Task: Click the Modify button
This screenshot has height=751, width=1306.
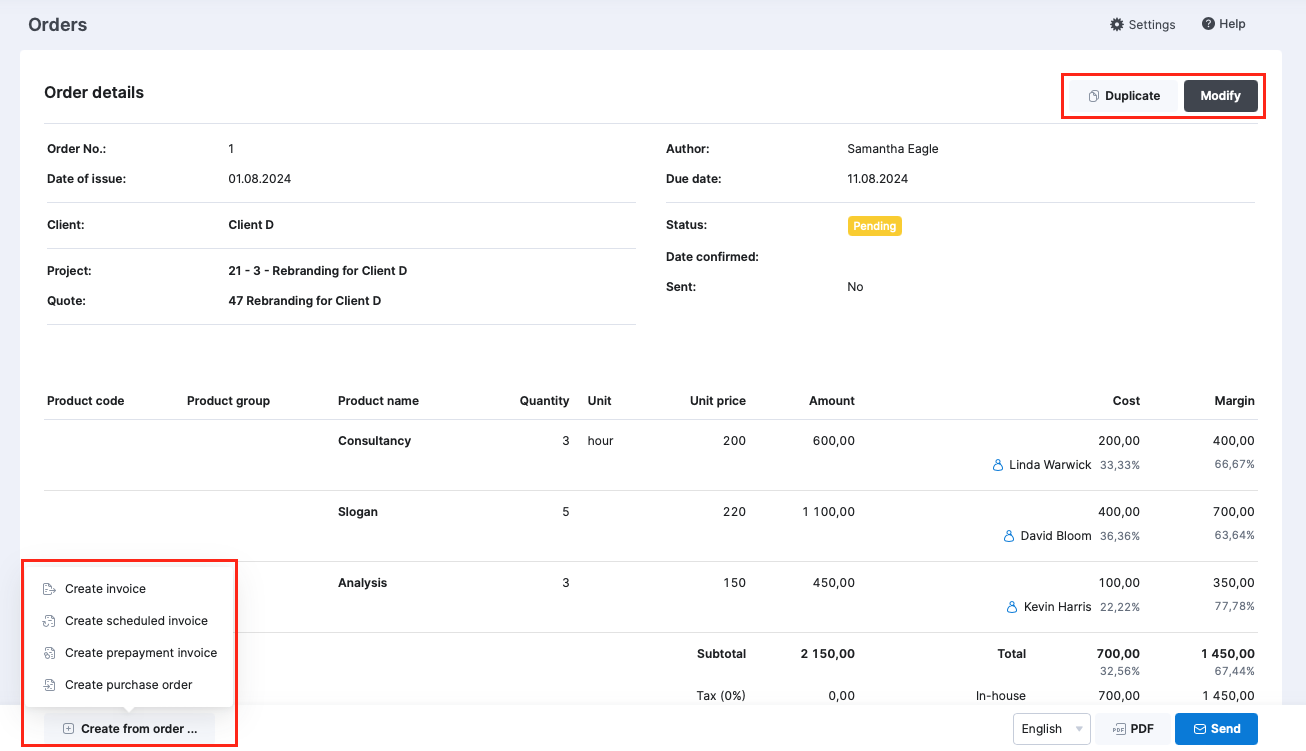Action: coord(1220,96)
